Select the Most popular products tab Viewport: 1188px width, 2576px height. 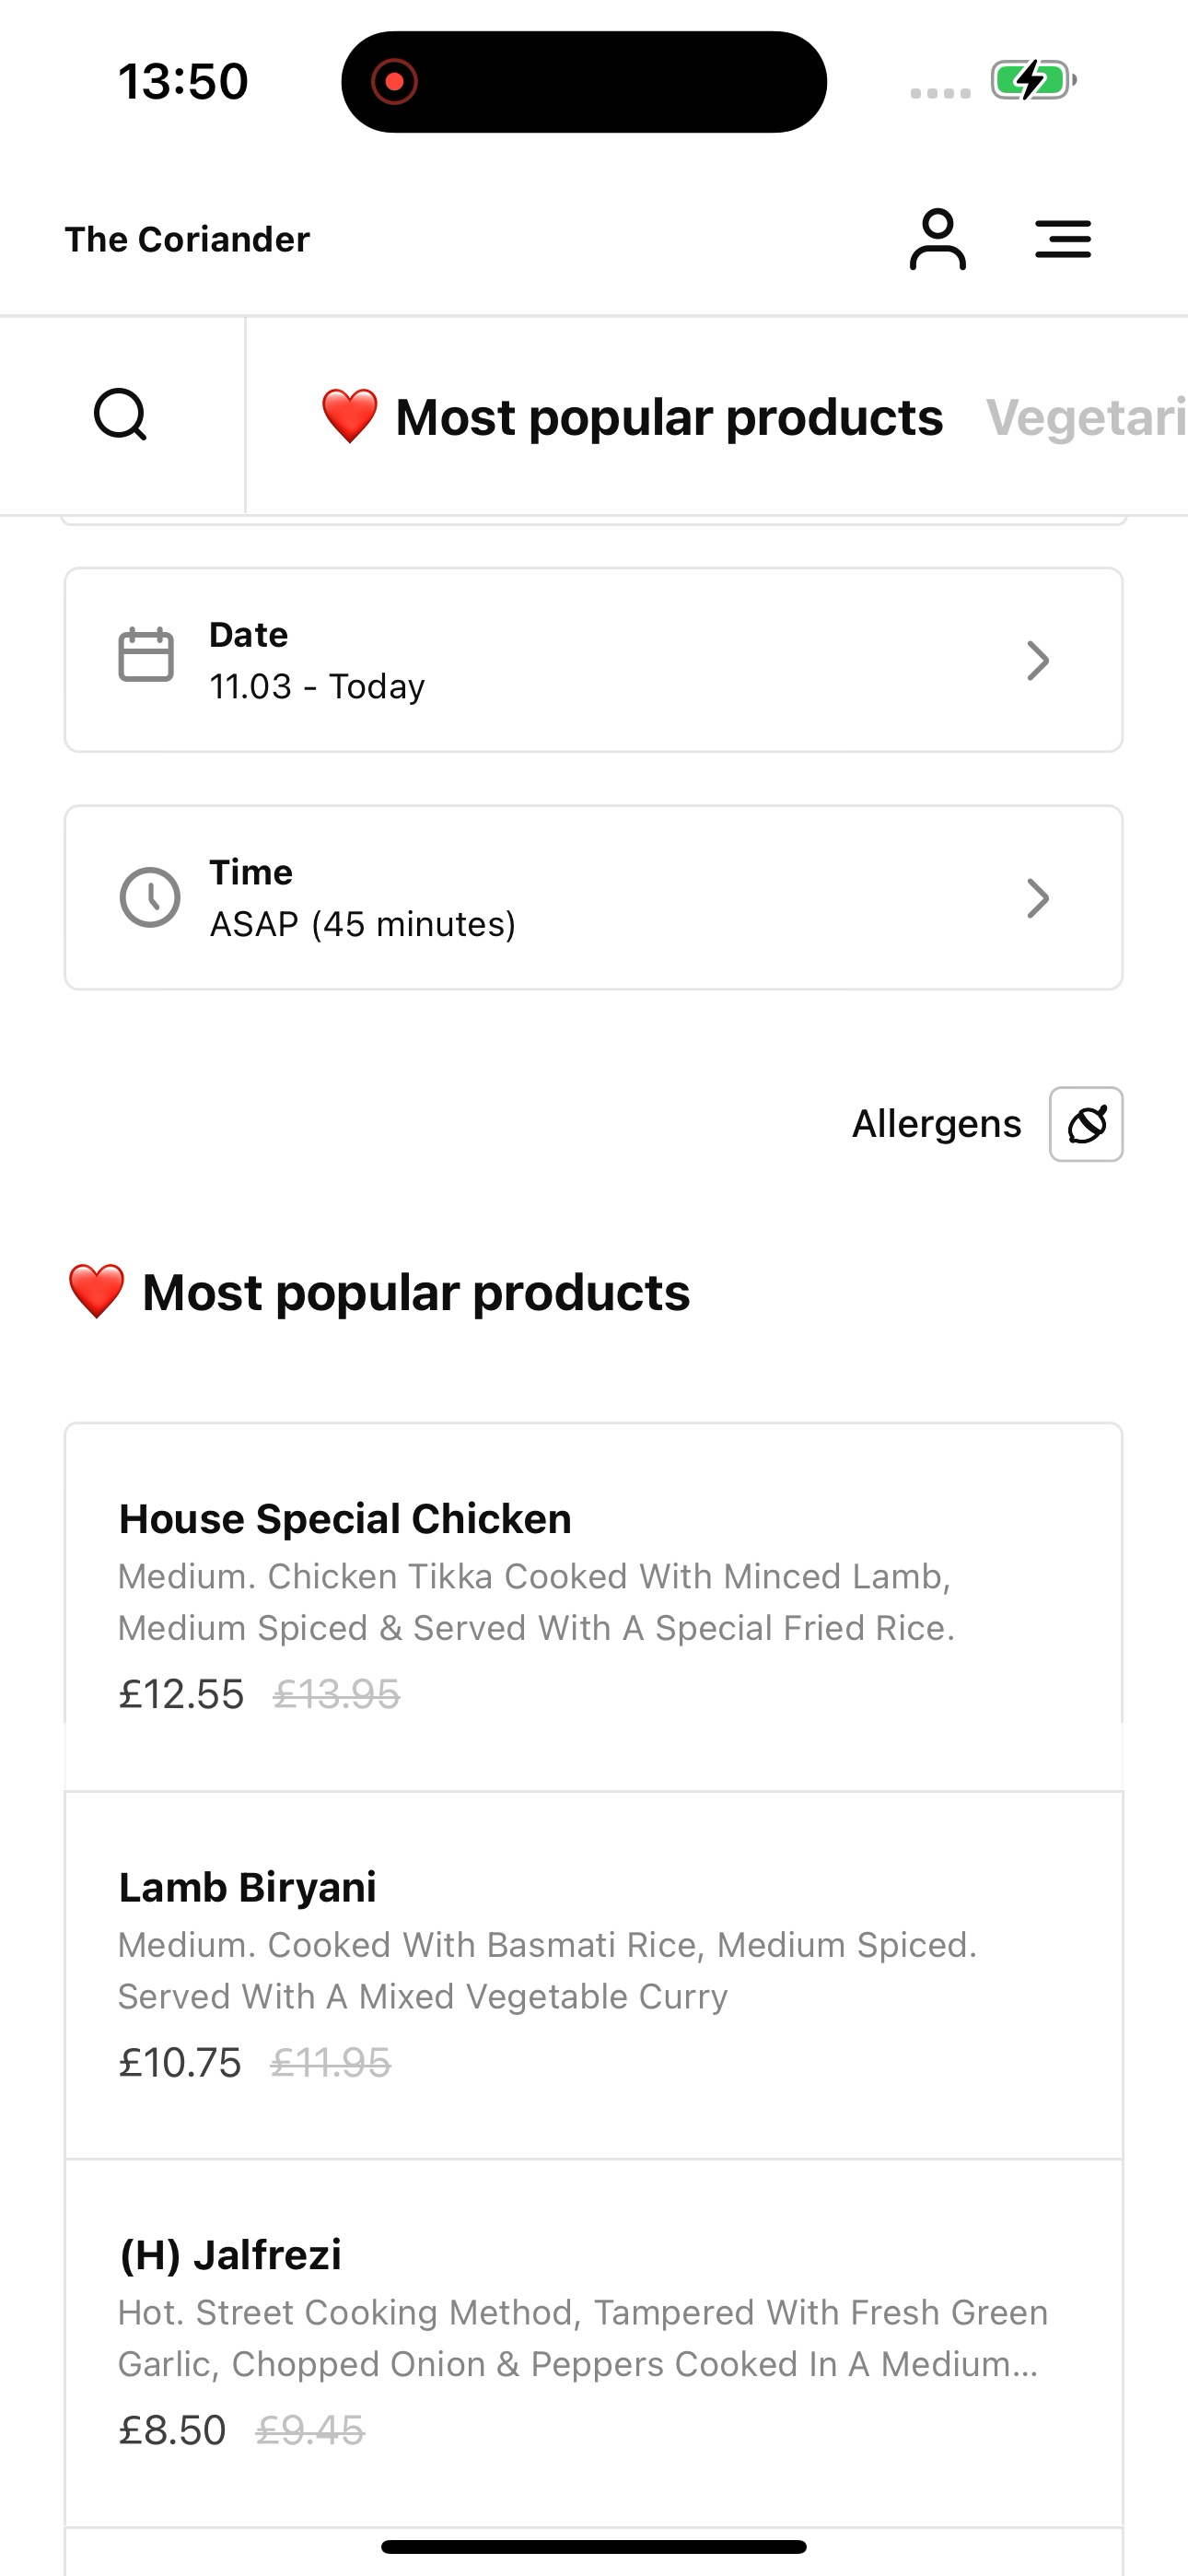coord(668,417)
